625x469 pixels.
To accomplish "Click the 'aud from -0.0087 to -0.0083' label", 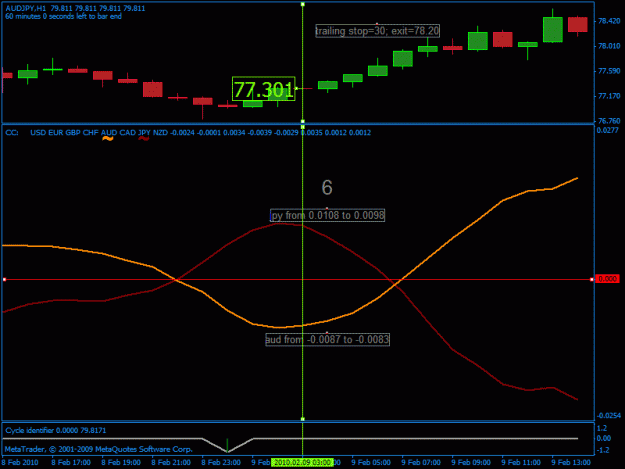I will (x=327, y=339).
